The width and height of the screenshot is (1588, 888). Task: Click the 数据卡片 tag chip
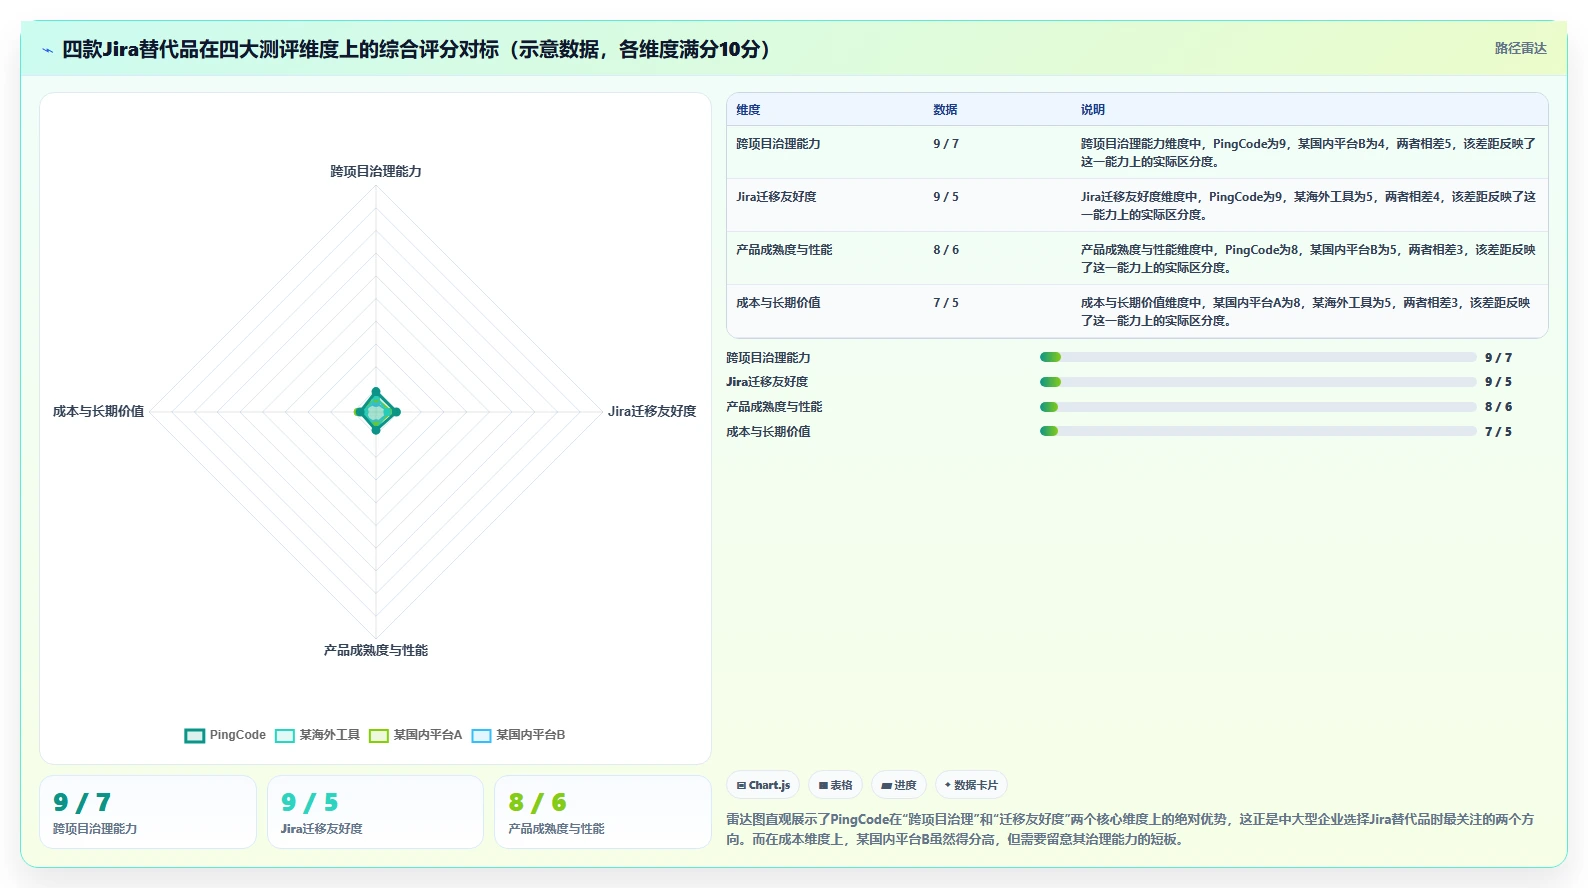coord(971,785)
